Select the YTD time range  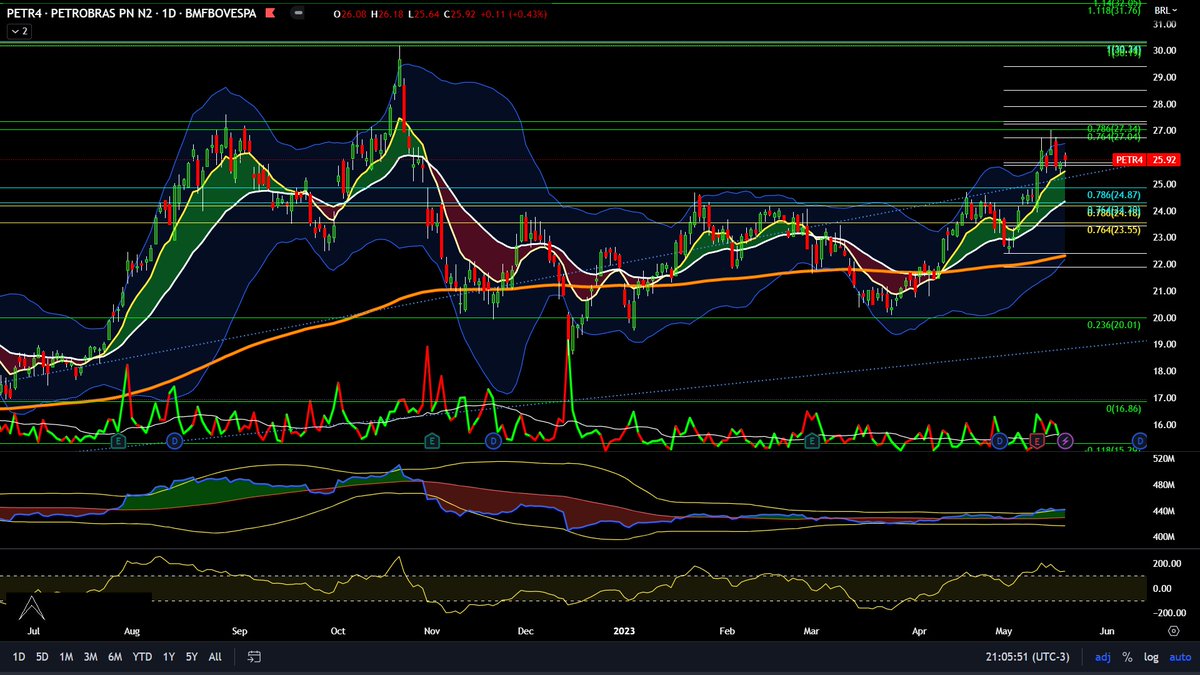pyautogui.click(x=141, y=657)
